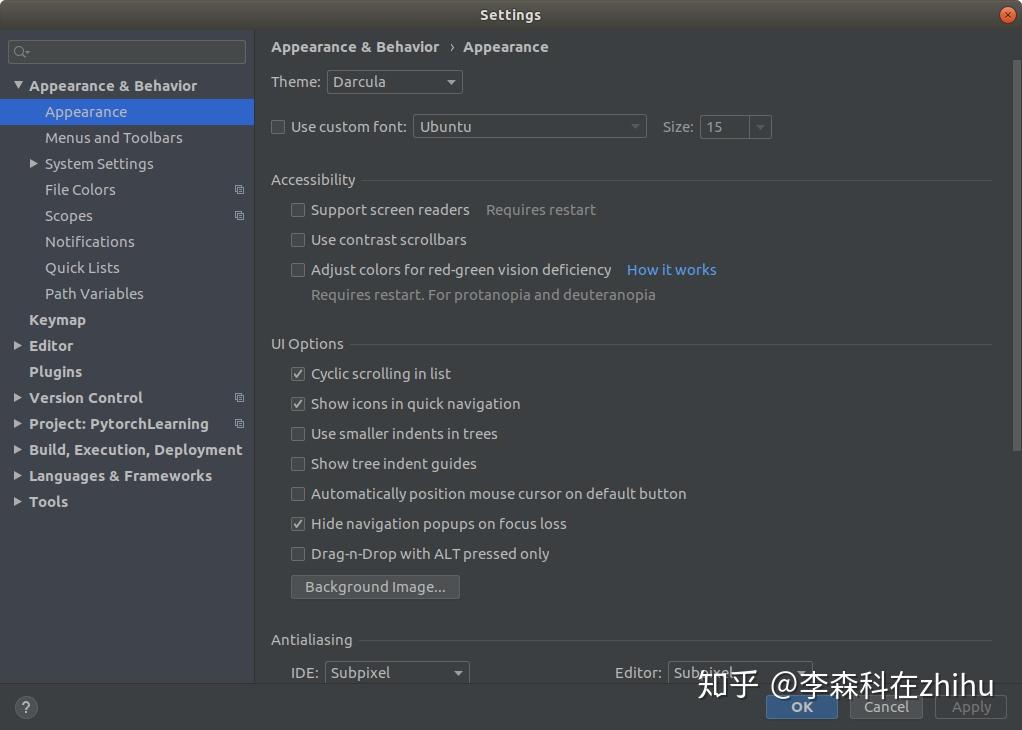Enable Use smaller indents in trees
Viewport: 1022px width, 730px height.
298,434
